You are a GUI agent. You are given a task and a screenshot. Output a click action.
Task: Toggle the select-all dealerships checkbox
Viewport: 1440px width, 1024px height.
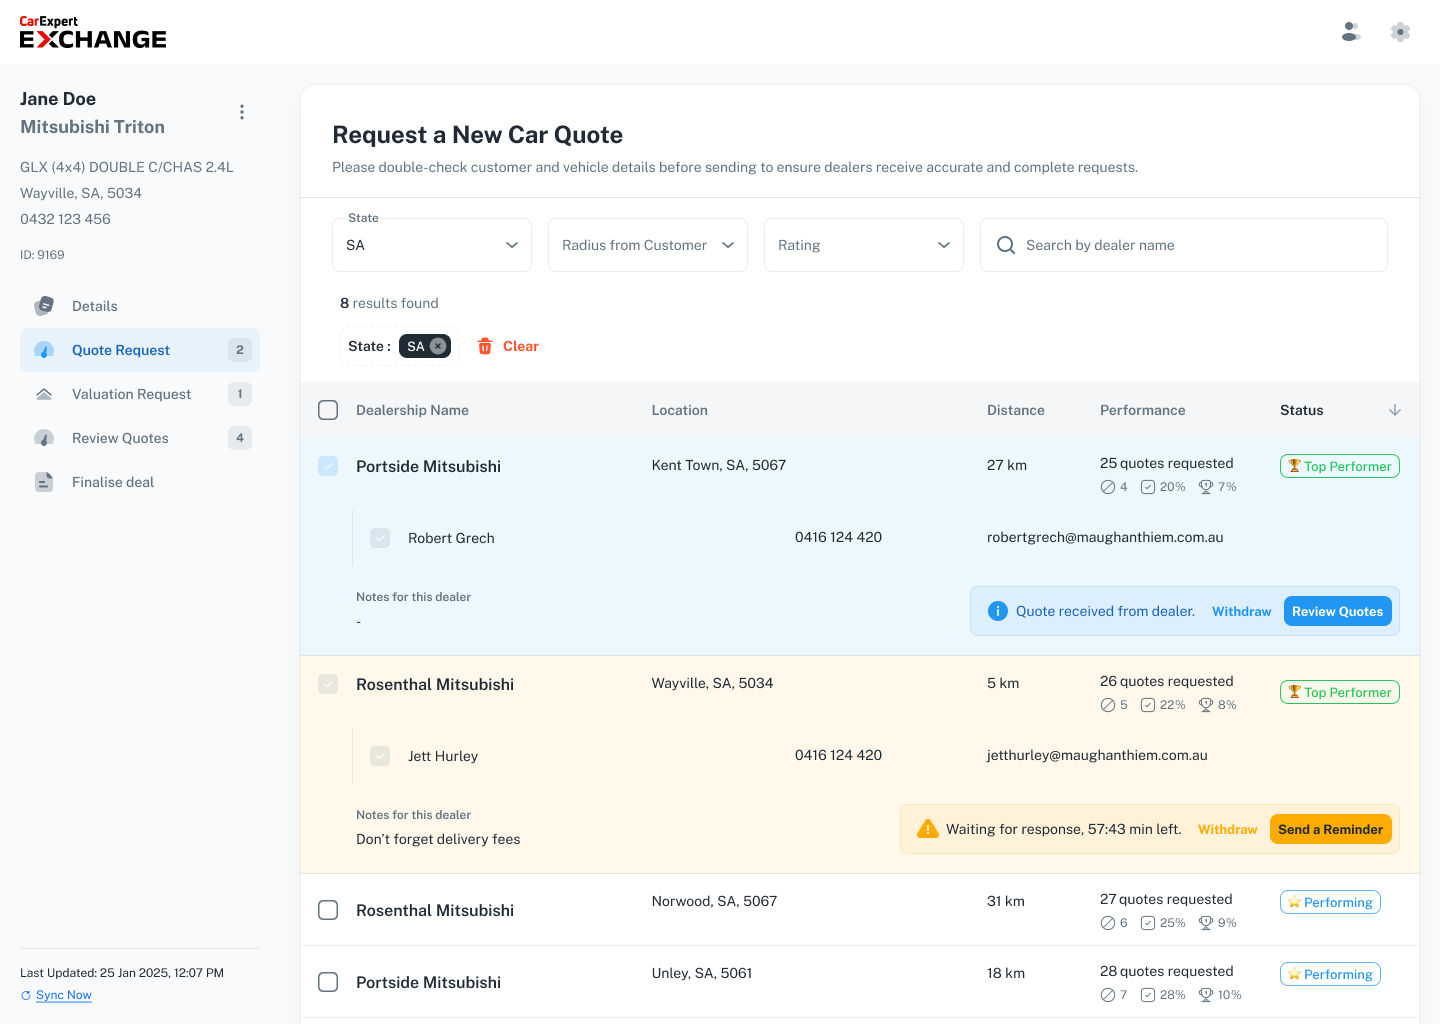pyautogui.click(x=328, y=410)
